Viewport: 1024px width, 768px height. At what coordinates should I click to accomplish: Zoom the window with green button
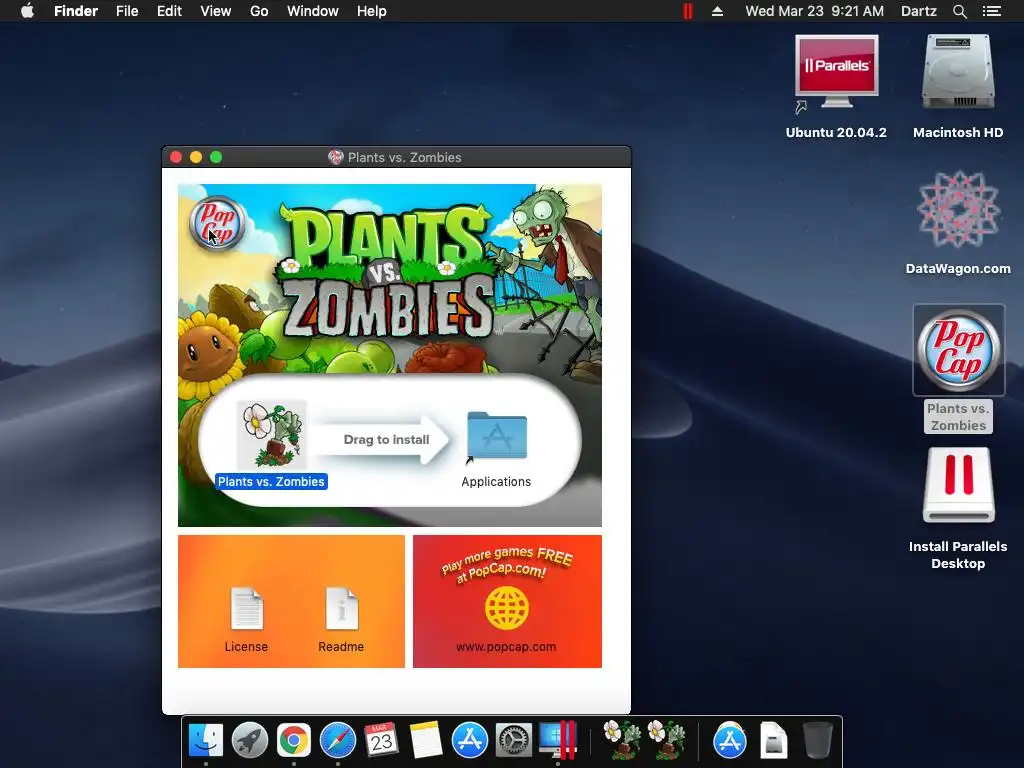216,157
